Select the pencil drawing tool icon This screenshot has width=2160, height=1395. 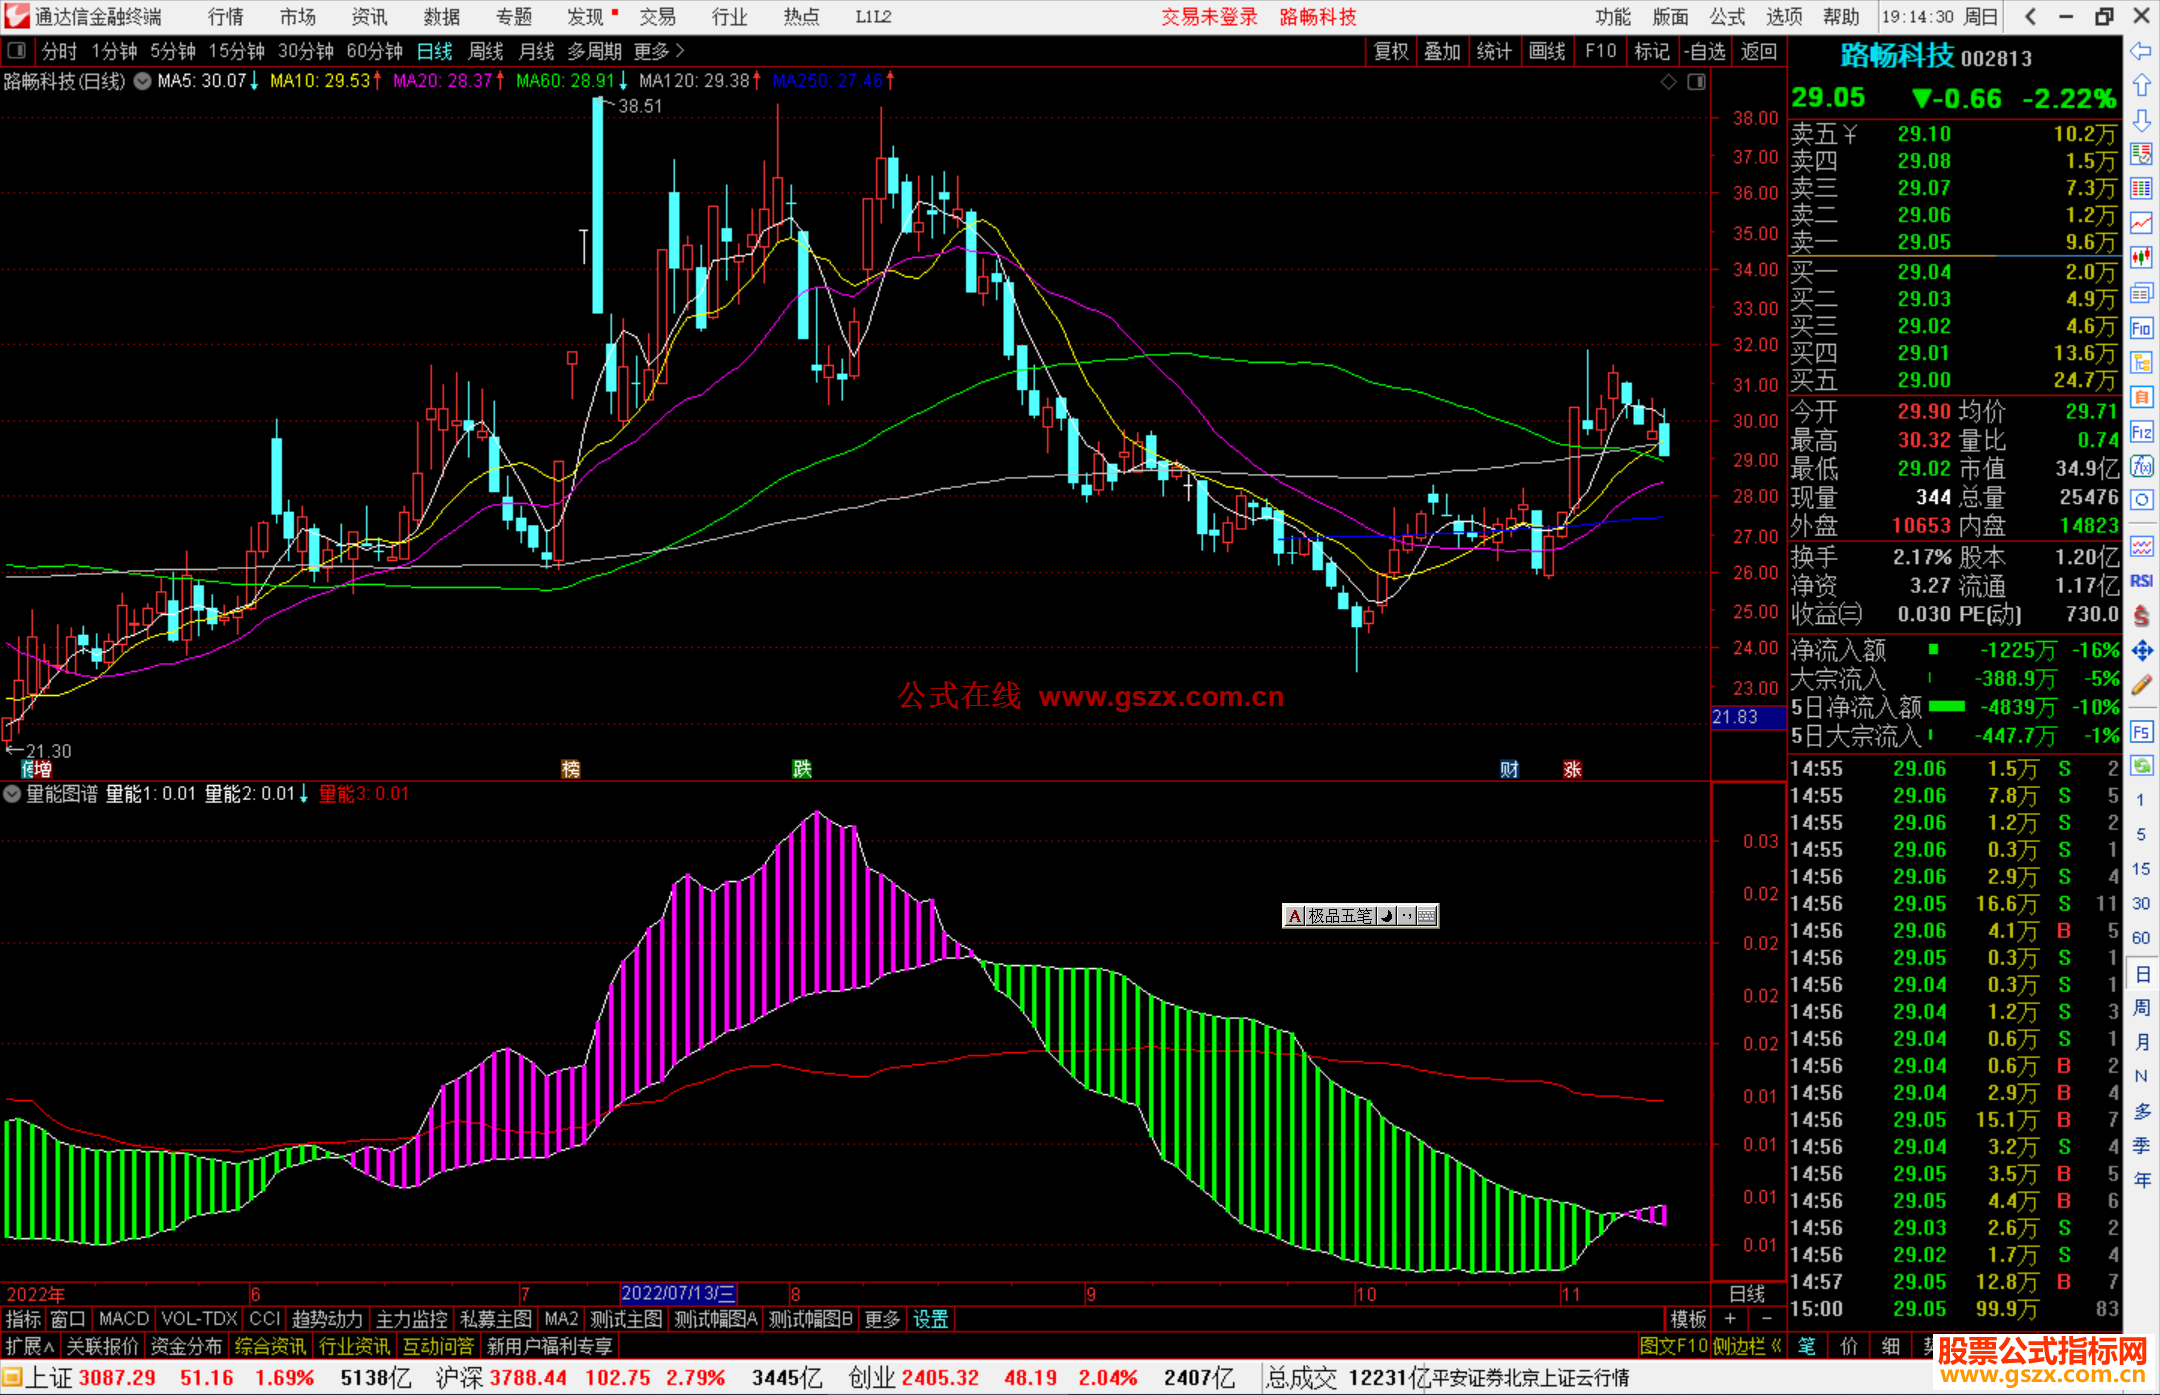pyautogui.click(x=2141, y=685)
